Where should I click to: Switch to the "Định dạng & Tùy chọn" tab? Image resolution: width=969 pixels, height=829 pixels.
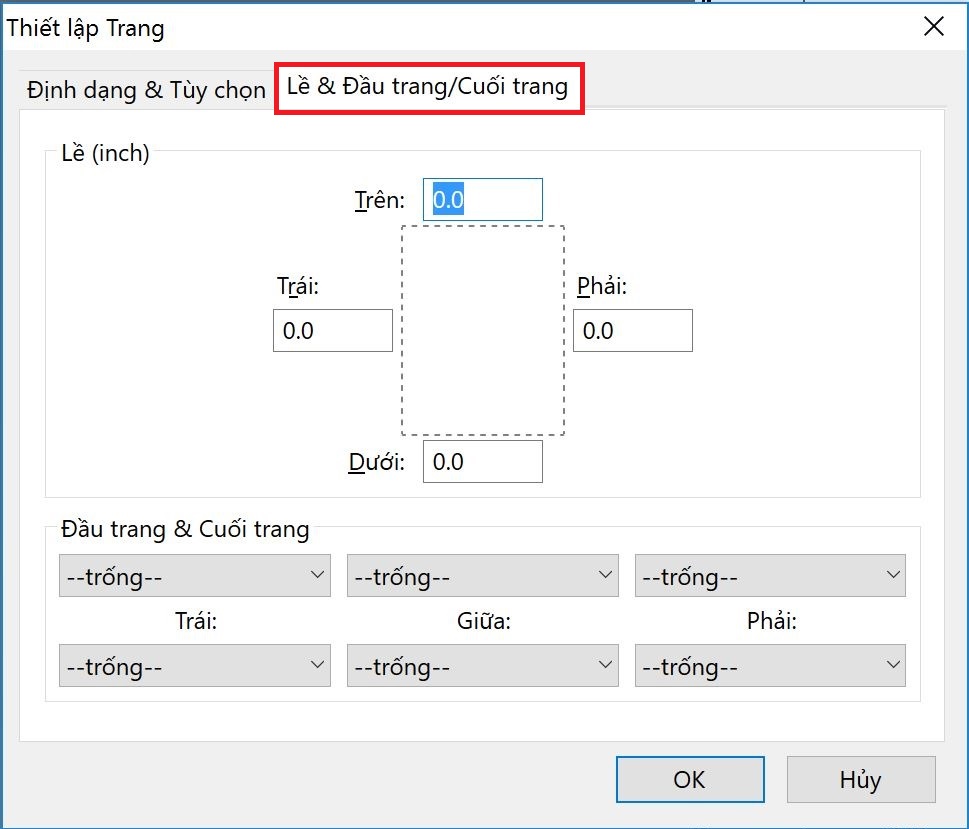pyautogui.click(x=146, y=90)
